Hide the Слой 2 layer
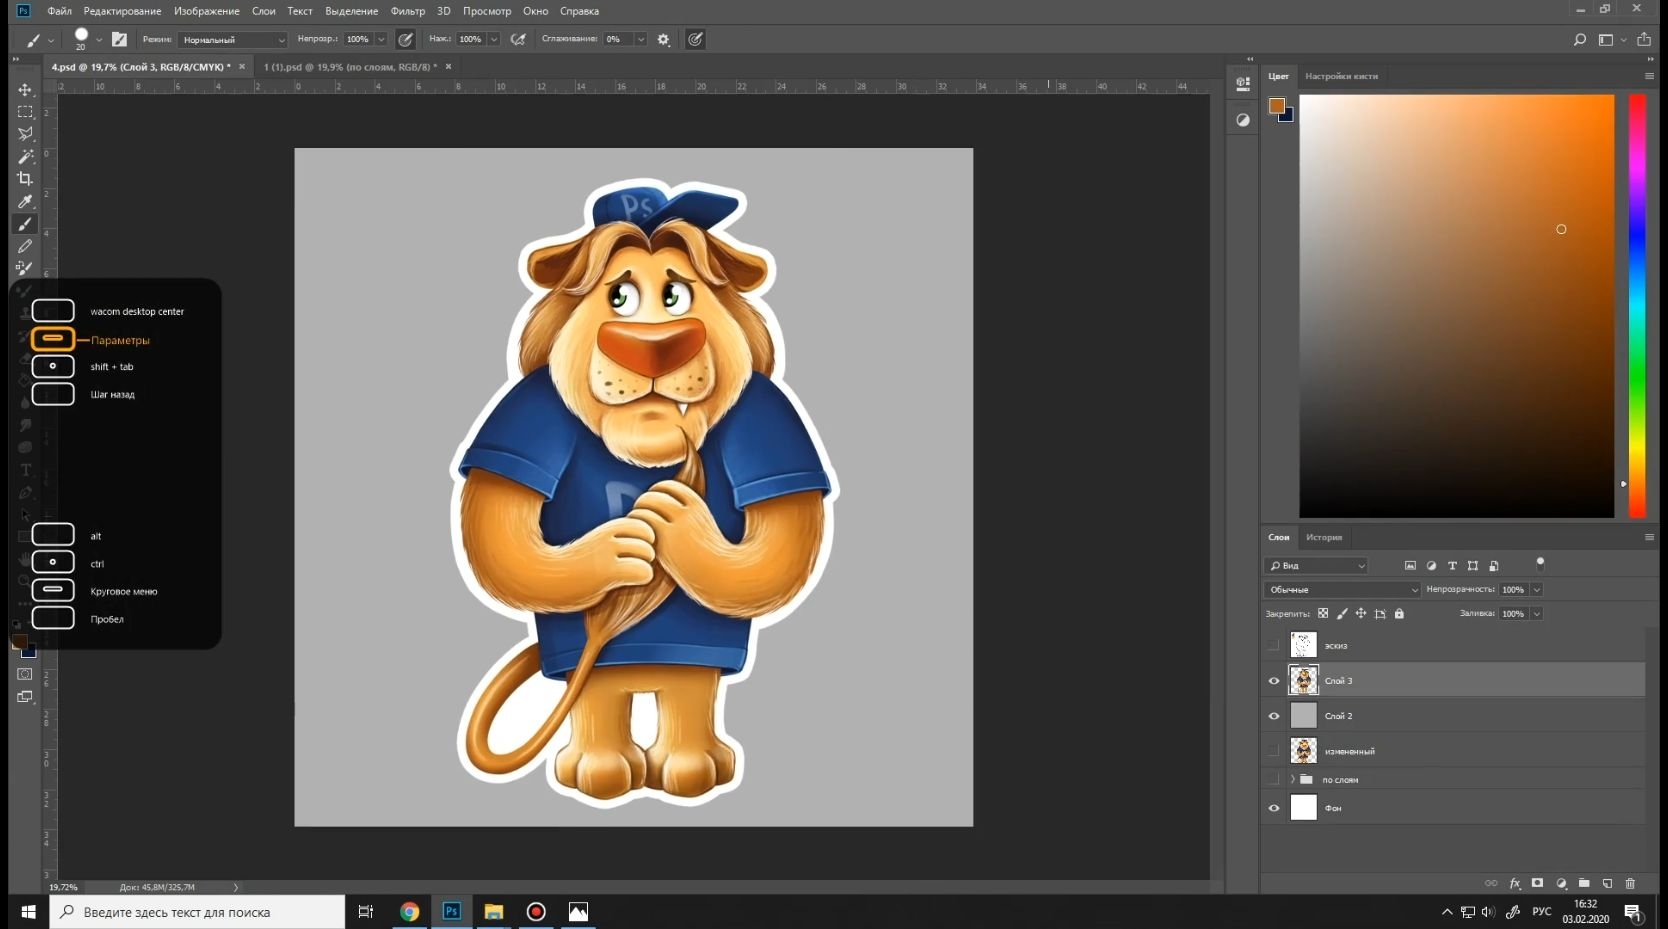 click(1274, 716)
